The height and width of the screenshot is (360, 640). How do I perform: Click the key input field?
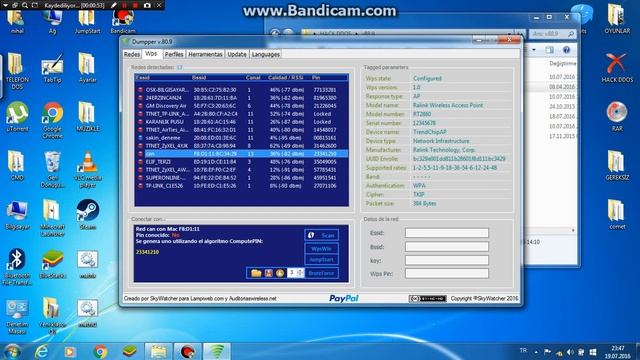coord(447,260)
